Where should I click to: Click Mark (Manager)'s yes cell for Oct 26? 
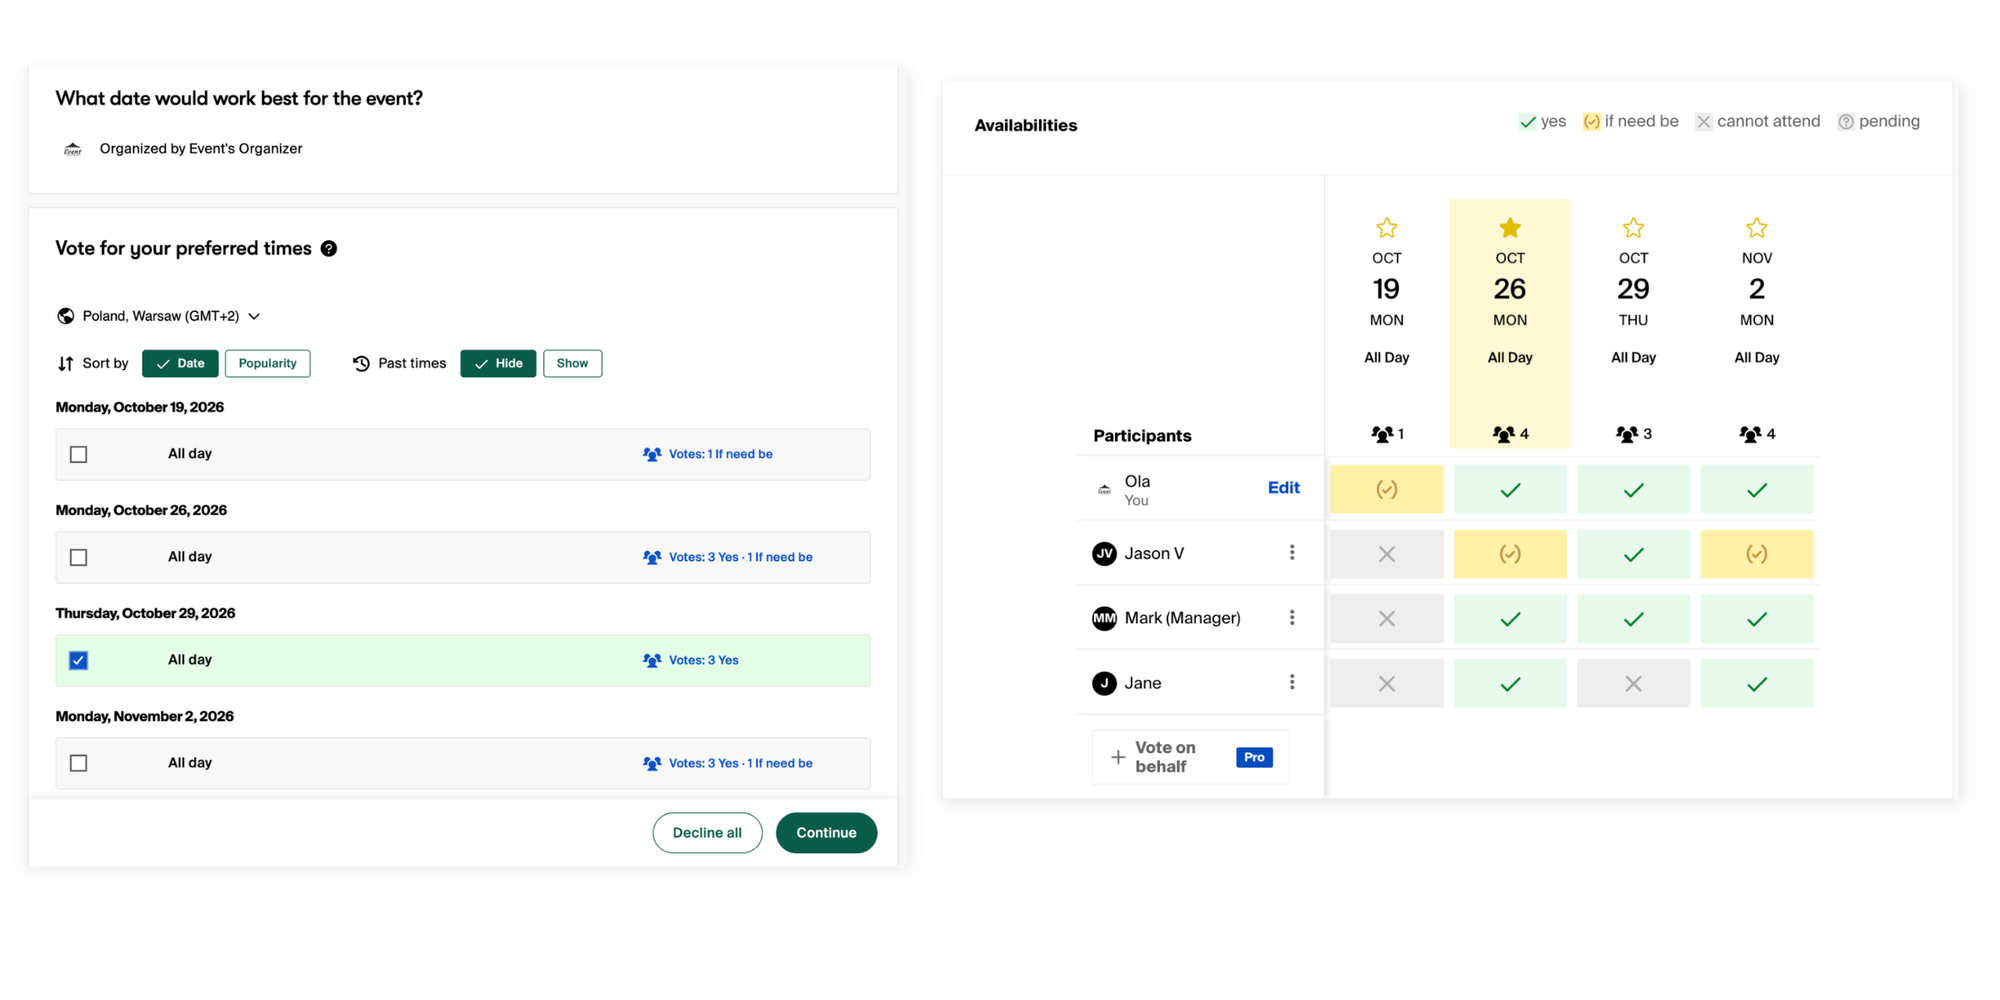1510,619
